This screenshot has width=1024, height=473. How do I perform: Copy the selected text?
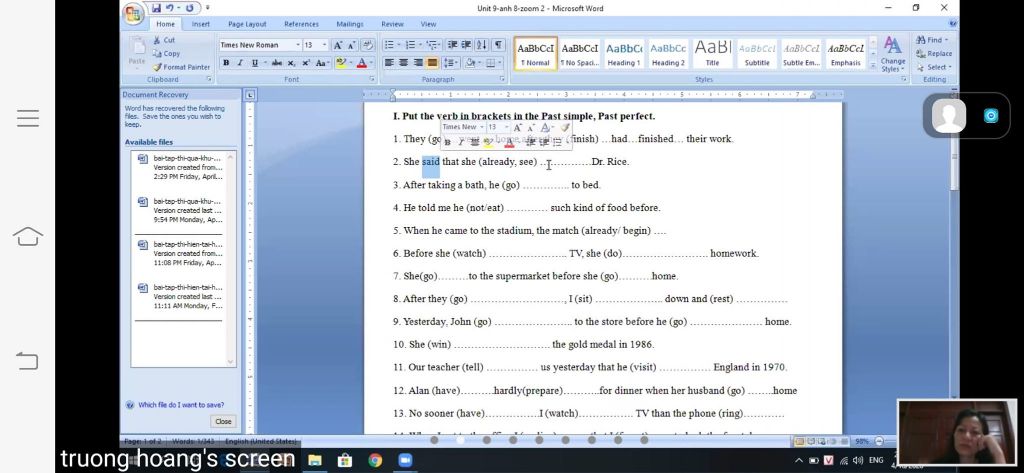pyautogui.click(x=167, y=54)
